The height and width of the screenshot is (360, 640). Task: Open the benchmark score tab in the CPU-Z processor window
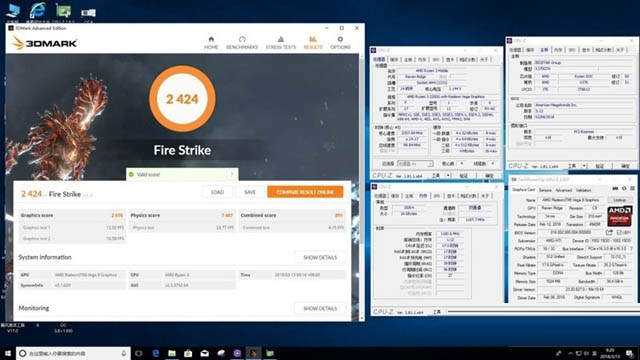[x=467, y=60]
